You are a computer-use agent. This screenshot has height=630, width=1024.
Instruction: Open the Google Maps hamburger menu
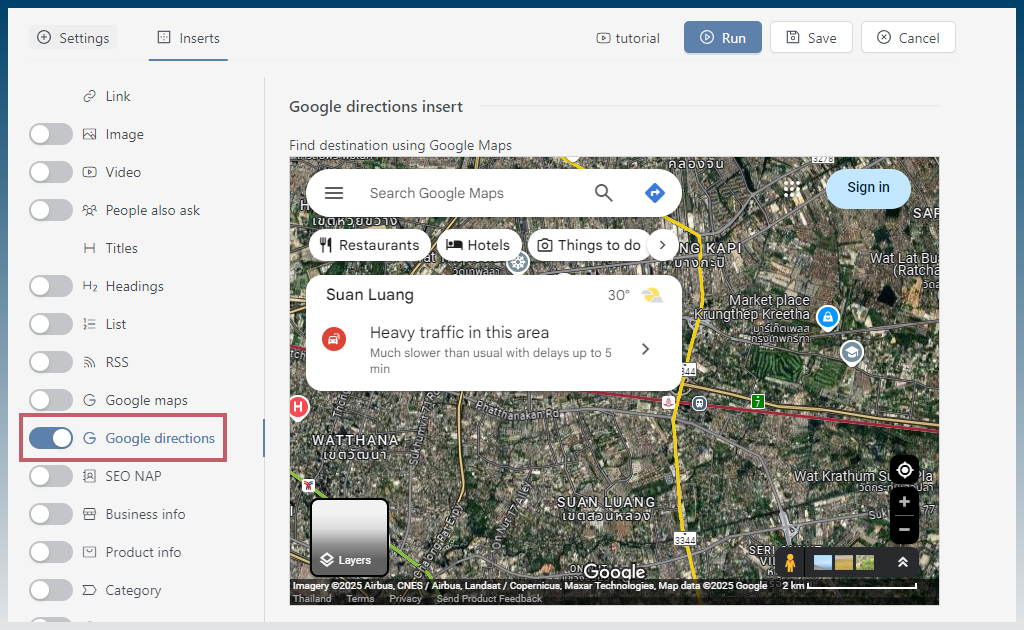coord(334,193)
